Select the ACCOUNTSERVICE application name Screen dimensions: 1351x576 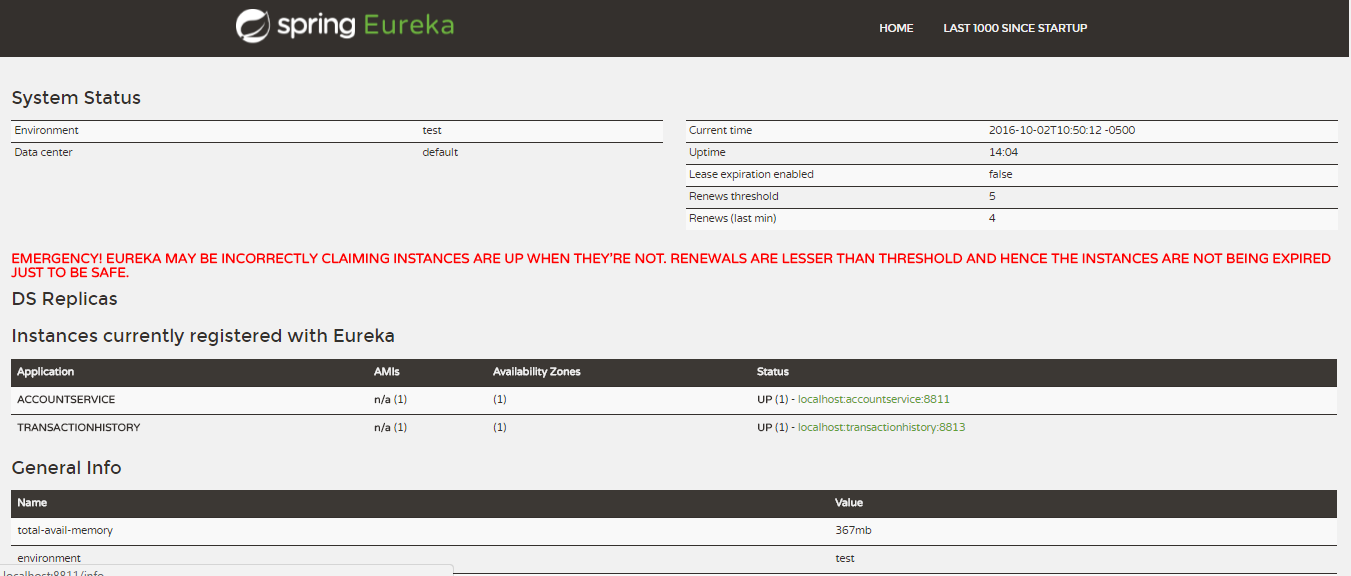pyautogui.click(x=66, y=399)
